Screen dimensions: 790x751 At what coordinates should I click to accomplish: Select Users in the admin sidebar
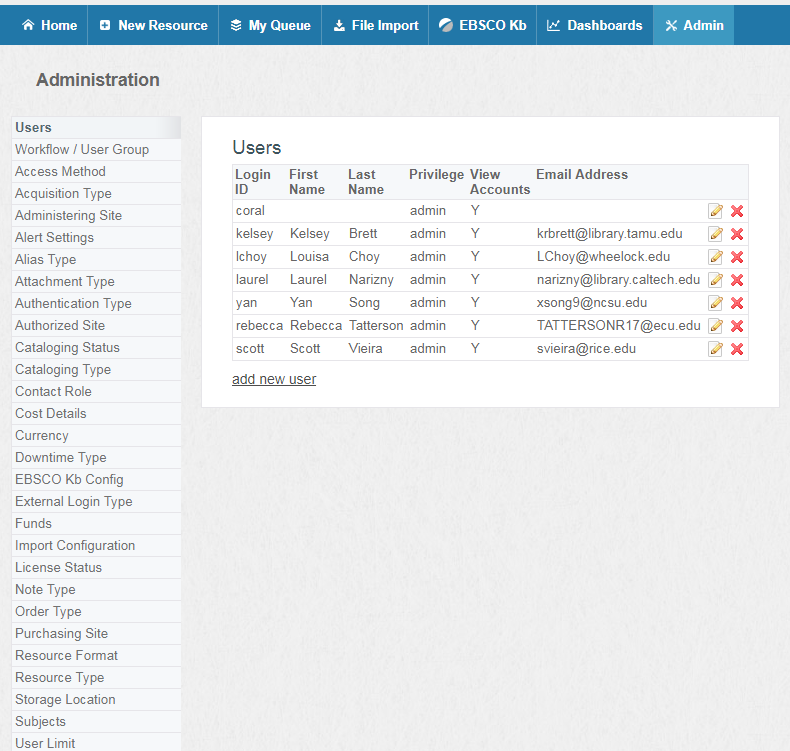pyautogui.click(x=96, y=127)
